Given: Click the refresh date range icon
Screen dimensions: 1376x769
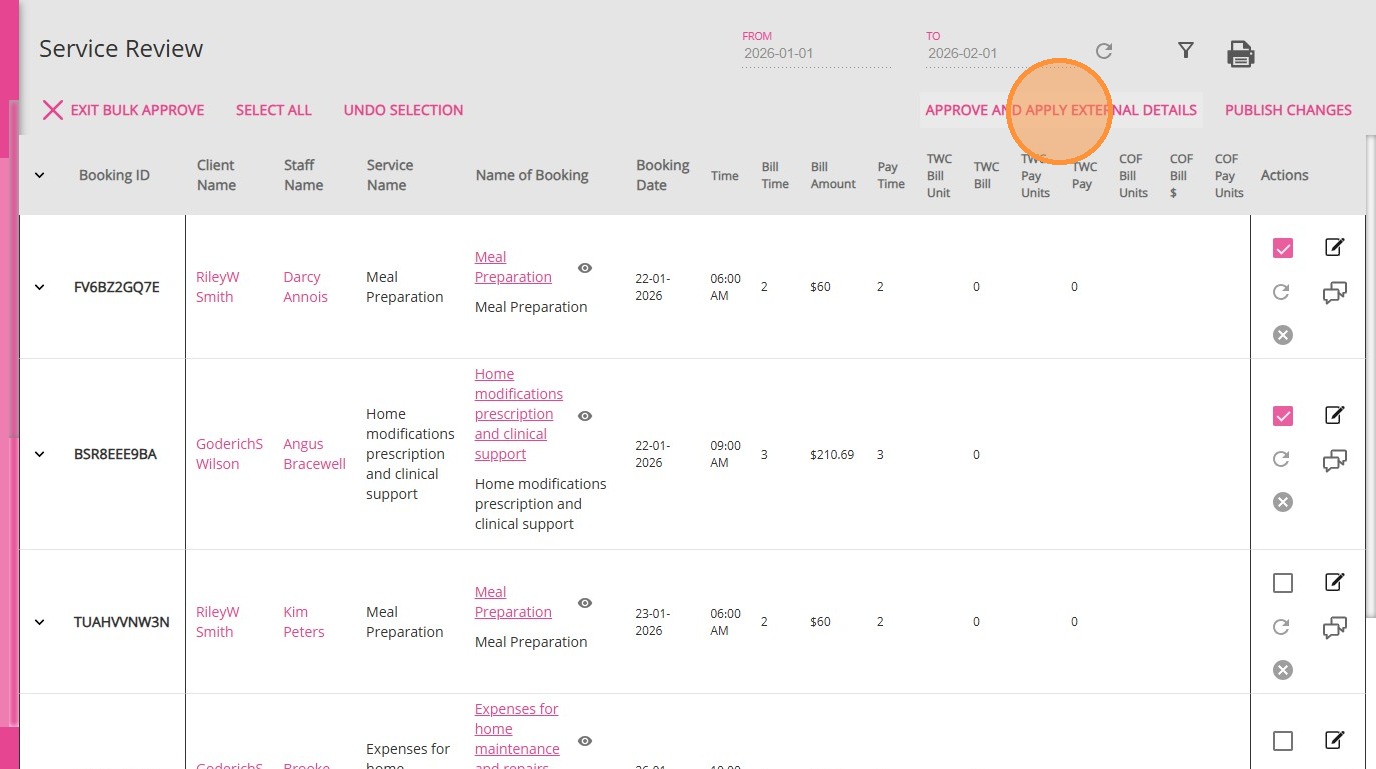Looking at the screenshot, I should (x=1104, y=52).
